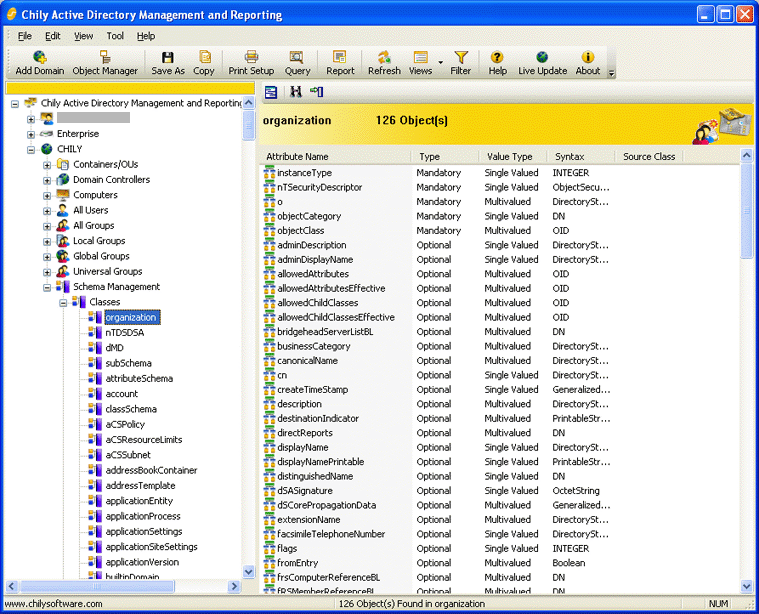Open the Object Manager tool
Screen dimensions: 759x614
(x=105, y=63)
